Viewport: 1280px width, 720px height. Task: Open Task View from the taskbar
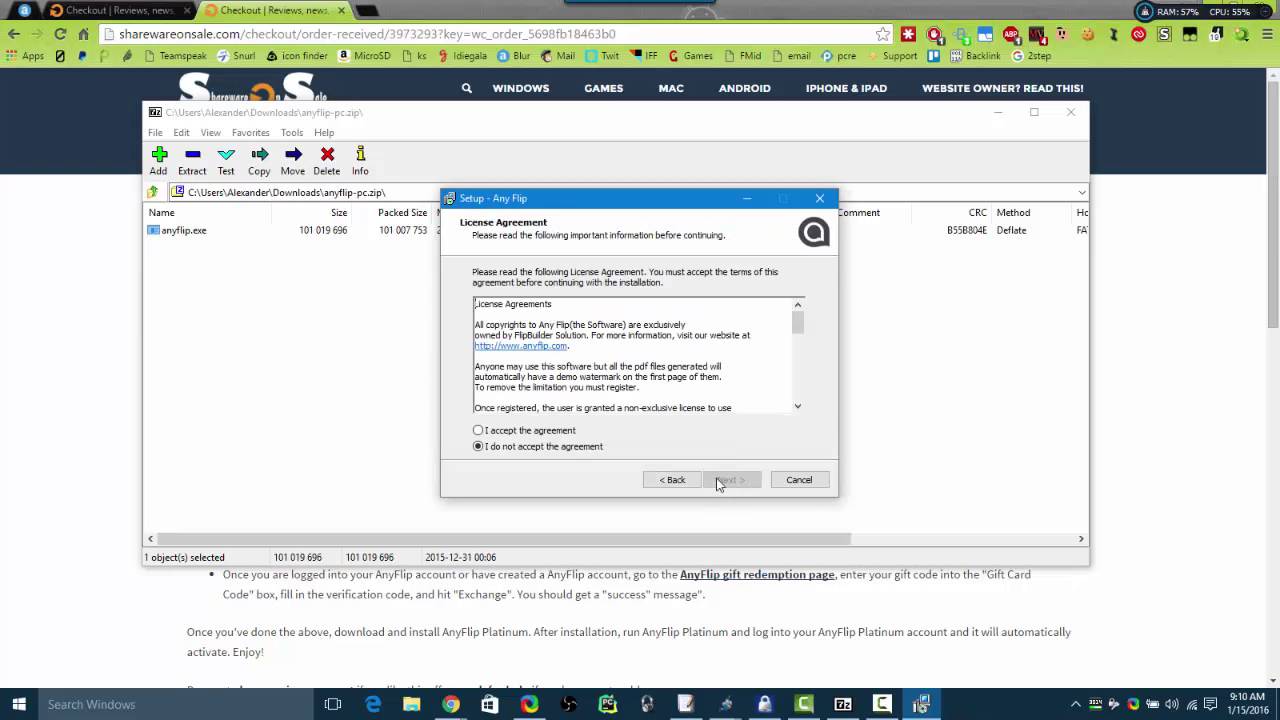(x=333, y=704)
